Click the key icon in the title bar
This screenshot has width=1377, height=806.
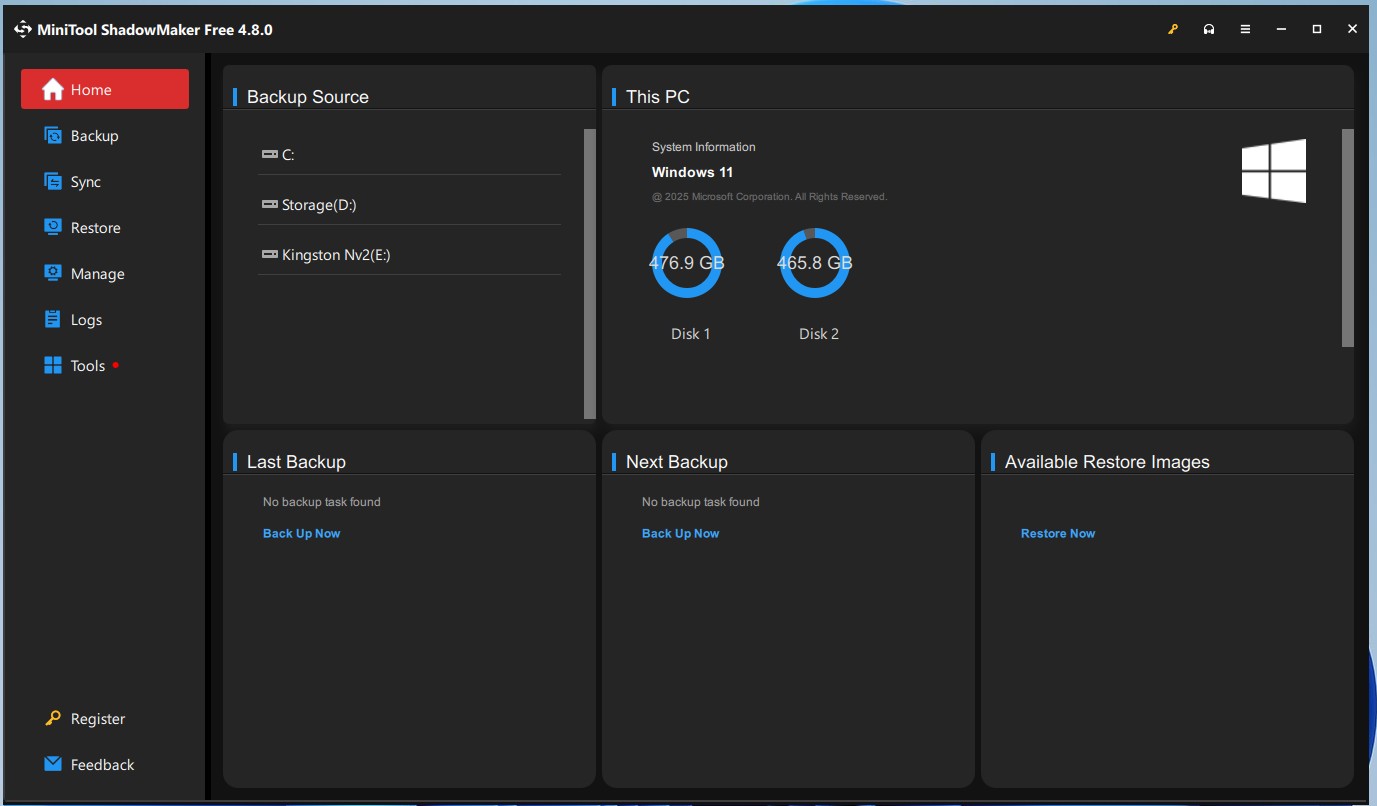click(x=1173, y=30)
